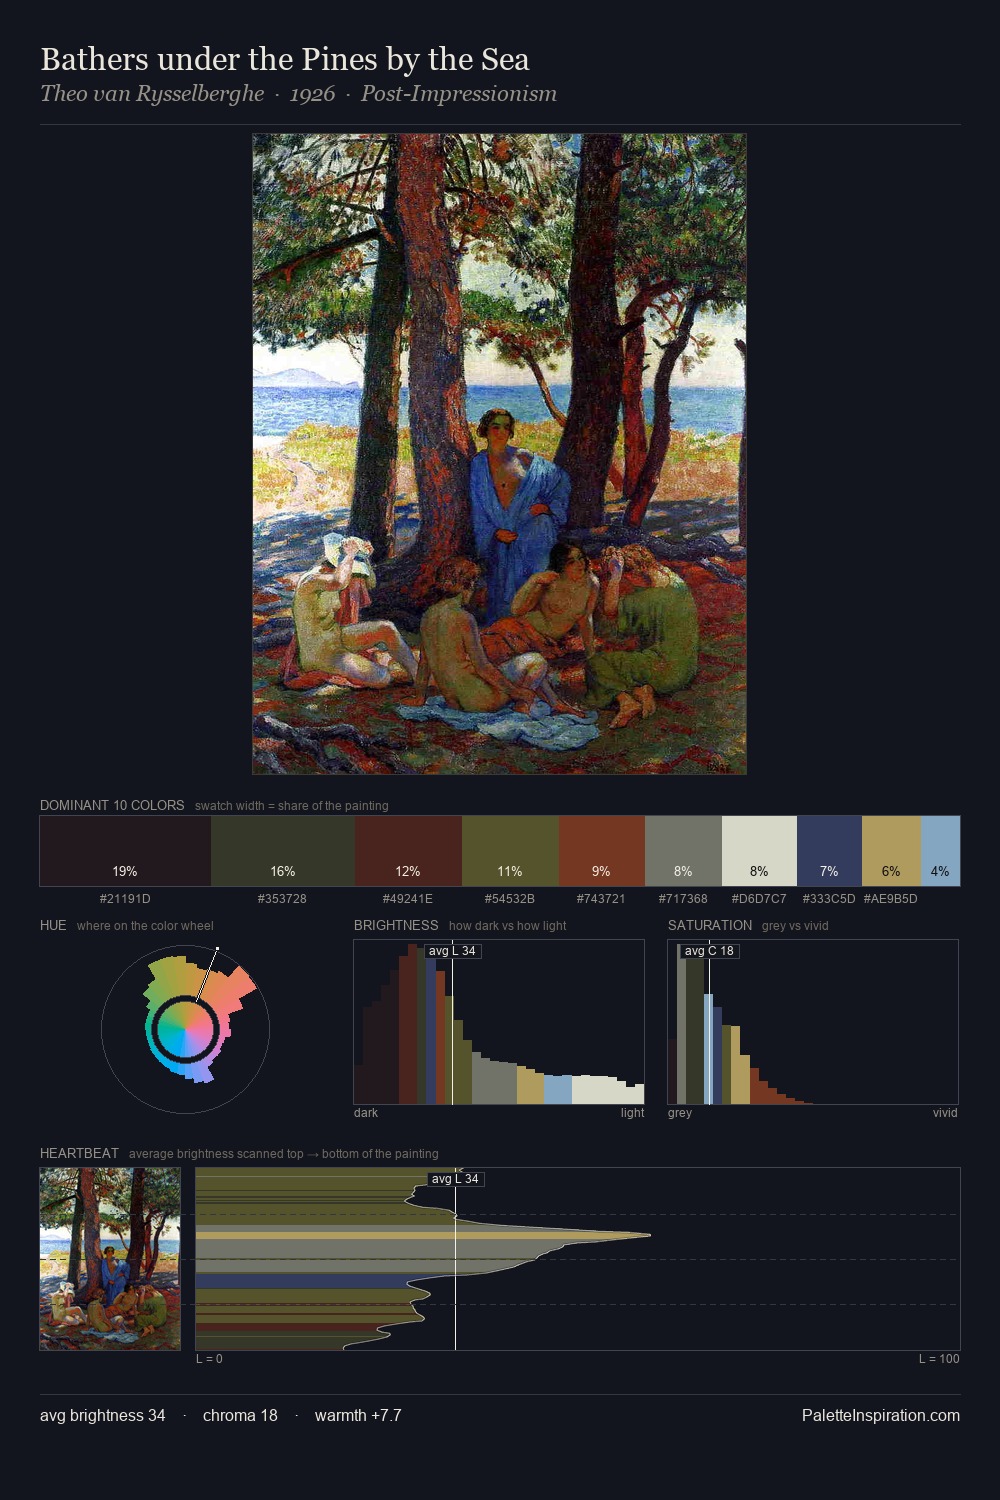Select the light blue 4% swatch
This screenshot has height=1500, width=1000.
[940, 851]
